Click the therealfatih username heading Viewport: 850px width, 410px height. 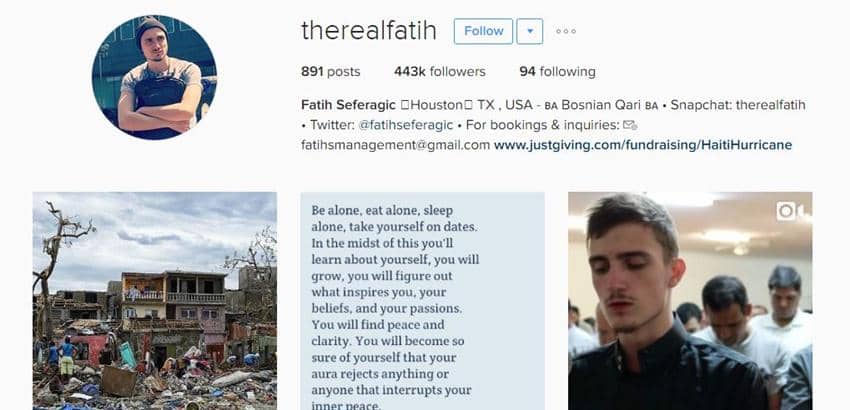point(369,31)
